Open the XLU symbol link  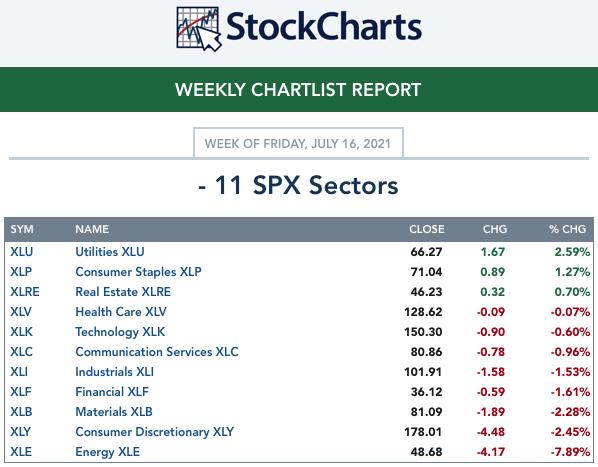pyautogui.click(x=21, y=252)
